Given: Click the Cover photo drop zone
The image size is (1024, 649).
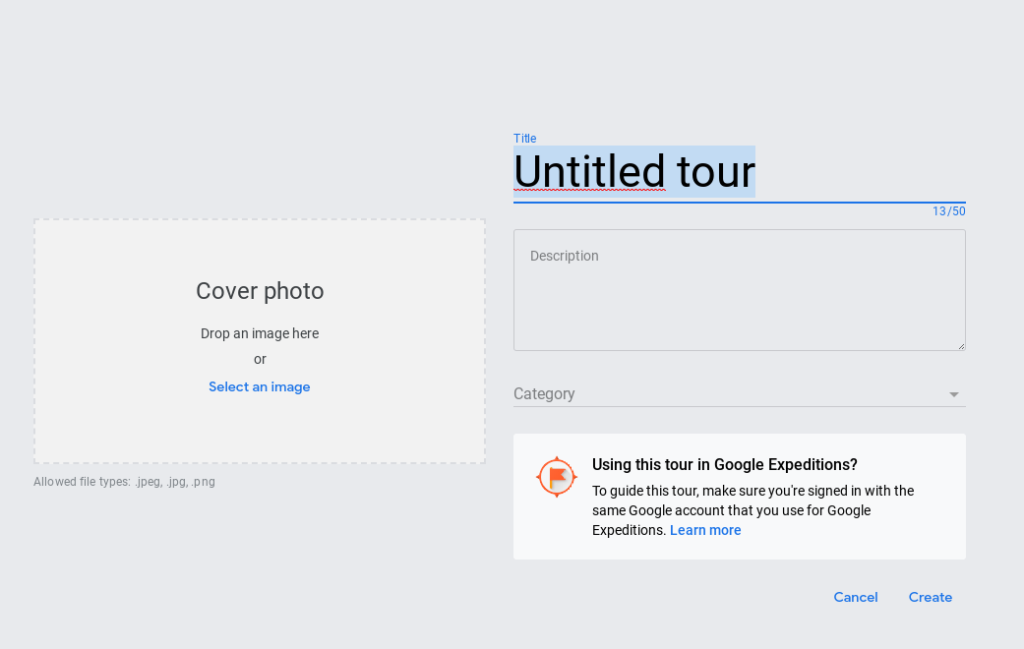Looking at the screenshot, I should click(259, 341).
